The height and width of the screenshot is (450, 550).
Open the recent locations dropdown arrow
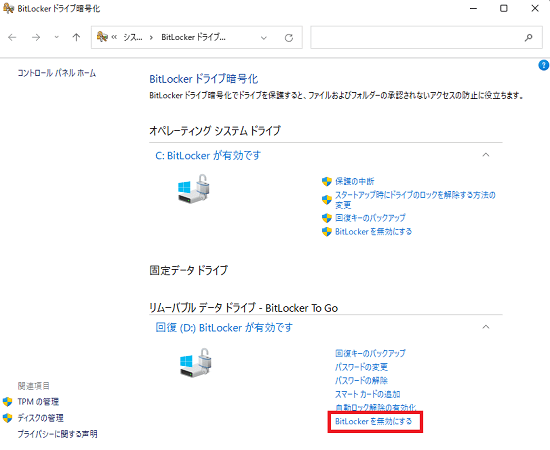click(x=56, y=37)
